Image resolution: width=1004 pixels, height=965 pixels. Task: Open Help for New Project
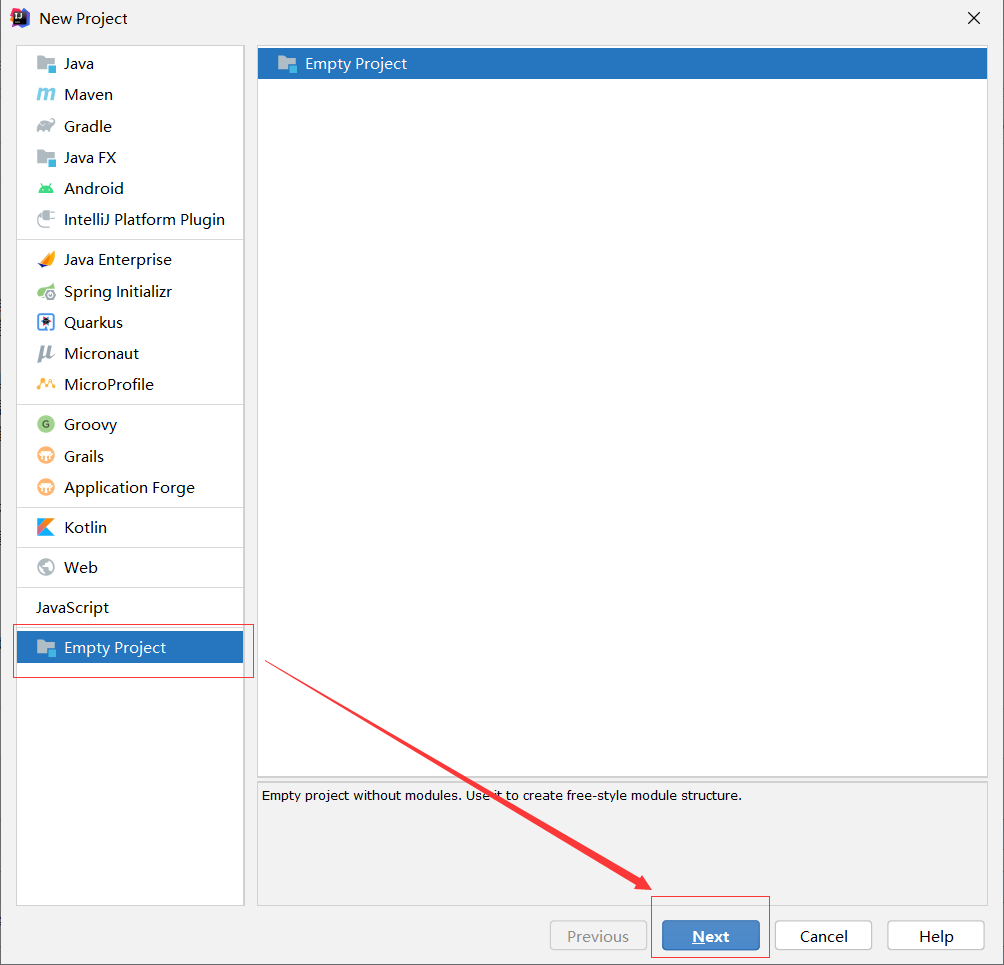pos(936,936)
